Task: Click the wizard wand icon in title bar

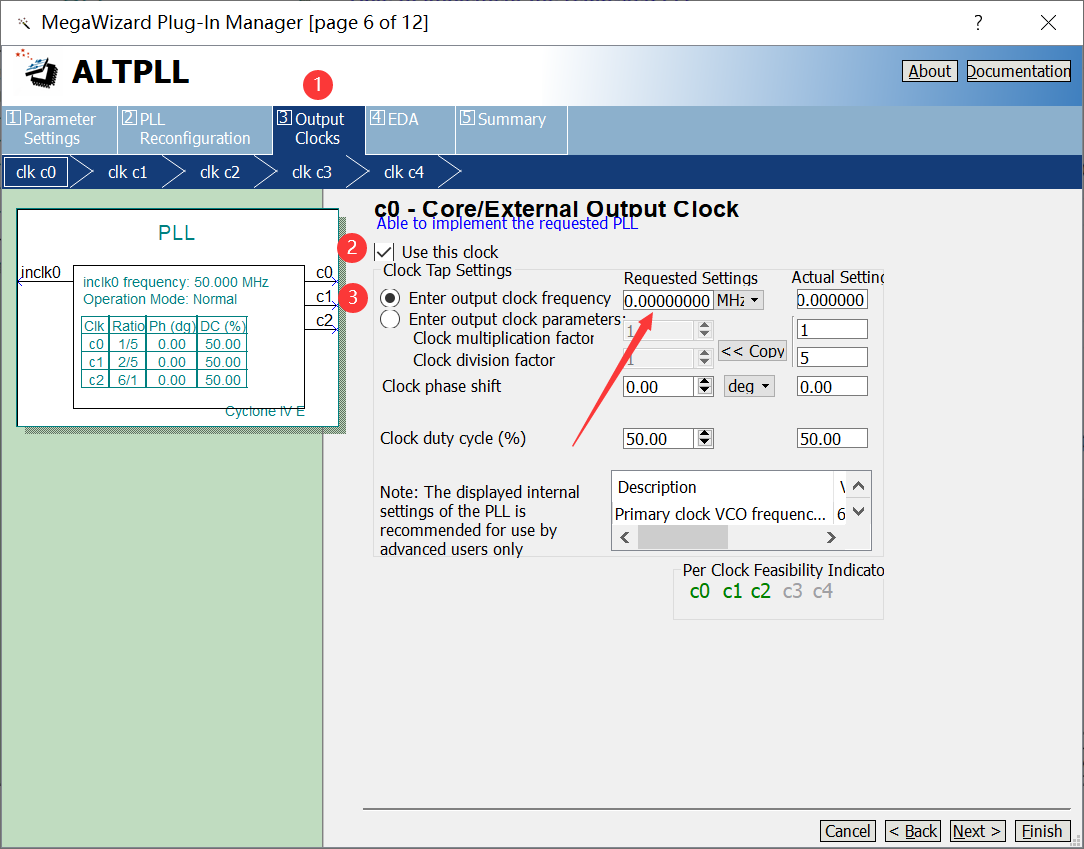Action: click(24, 24)
